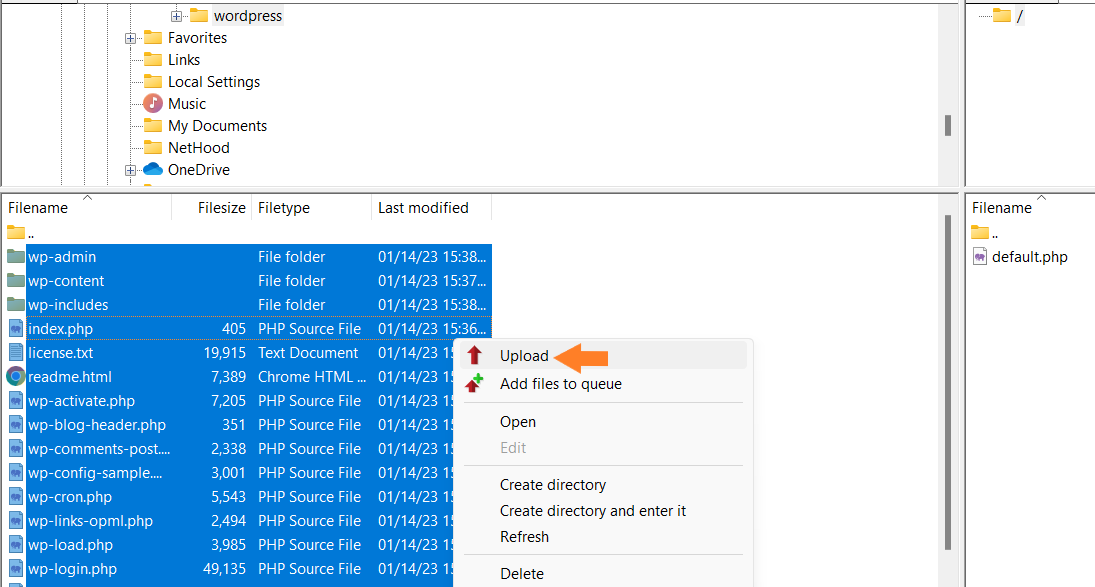Select the Local Settings folder
The image size is (1095, 587).
click(214, 82)
